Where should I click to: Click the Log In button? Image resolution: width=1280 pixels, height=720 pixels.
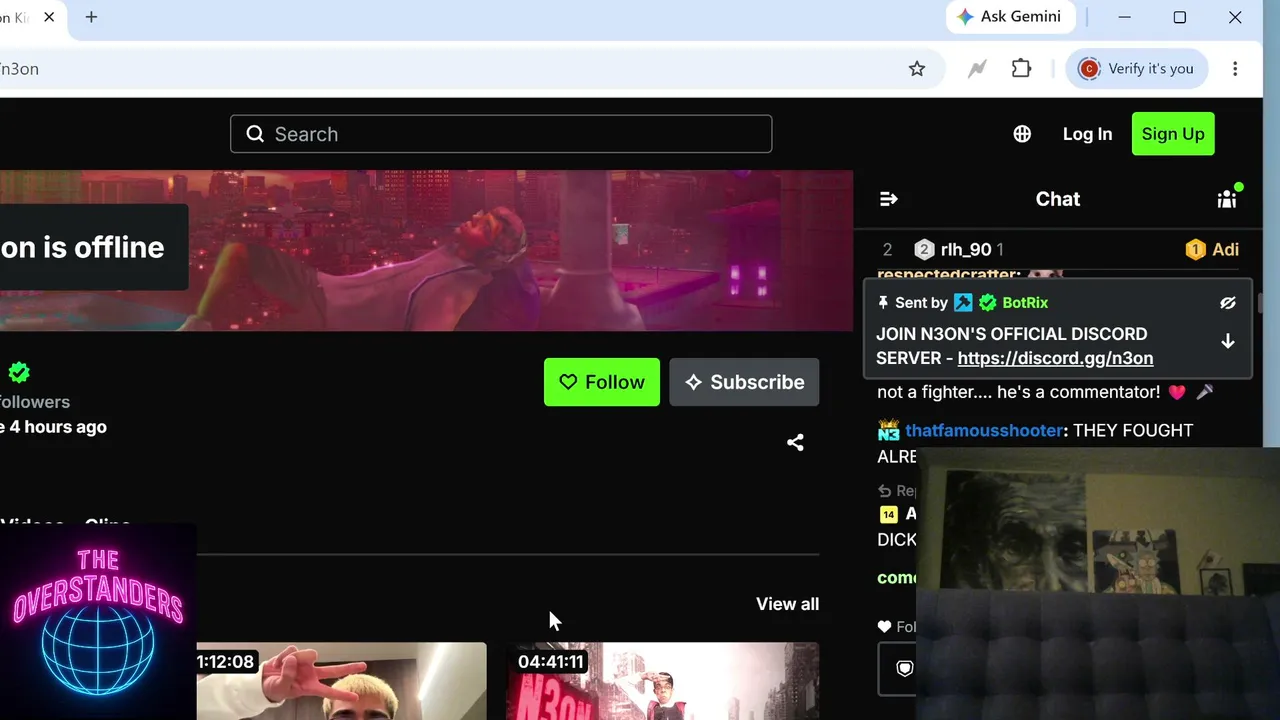[1087, 134]
